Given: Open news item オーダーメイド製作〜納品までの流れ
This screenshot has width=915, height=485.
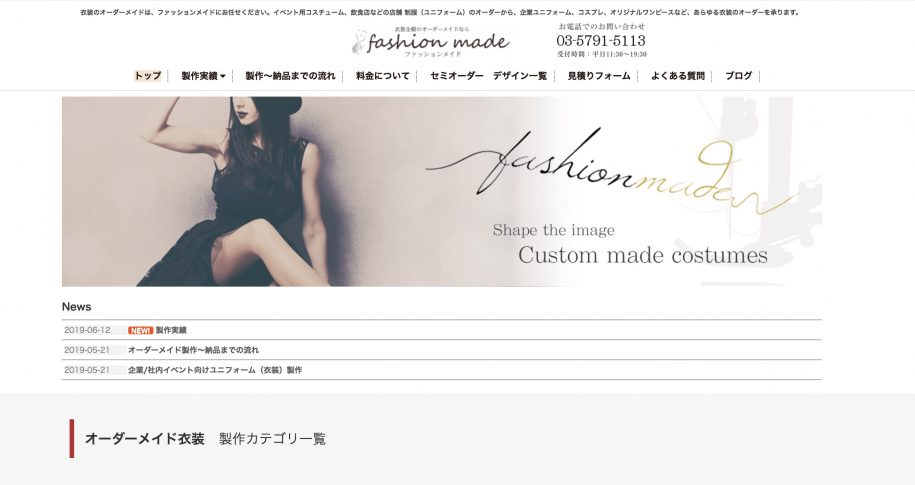Looking at the screenshot, I should click(x=193, y=350).
